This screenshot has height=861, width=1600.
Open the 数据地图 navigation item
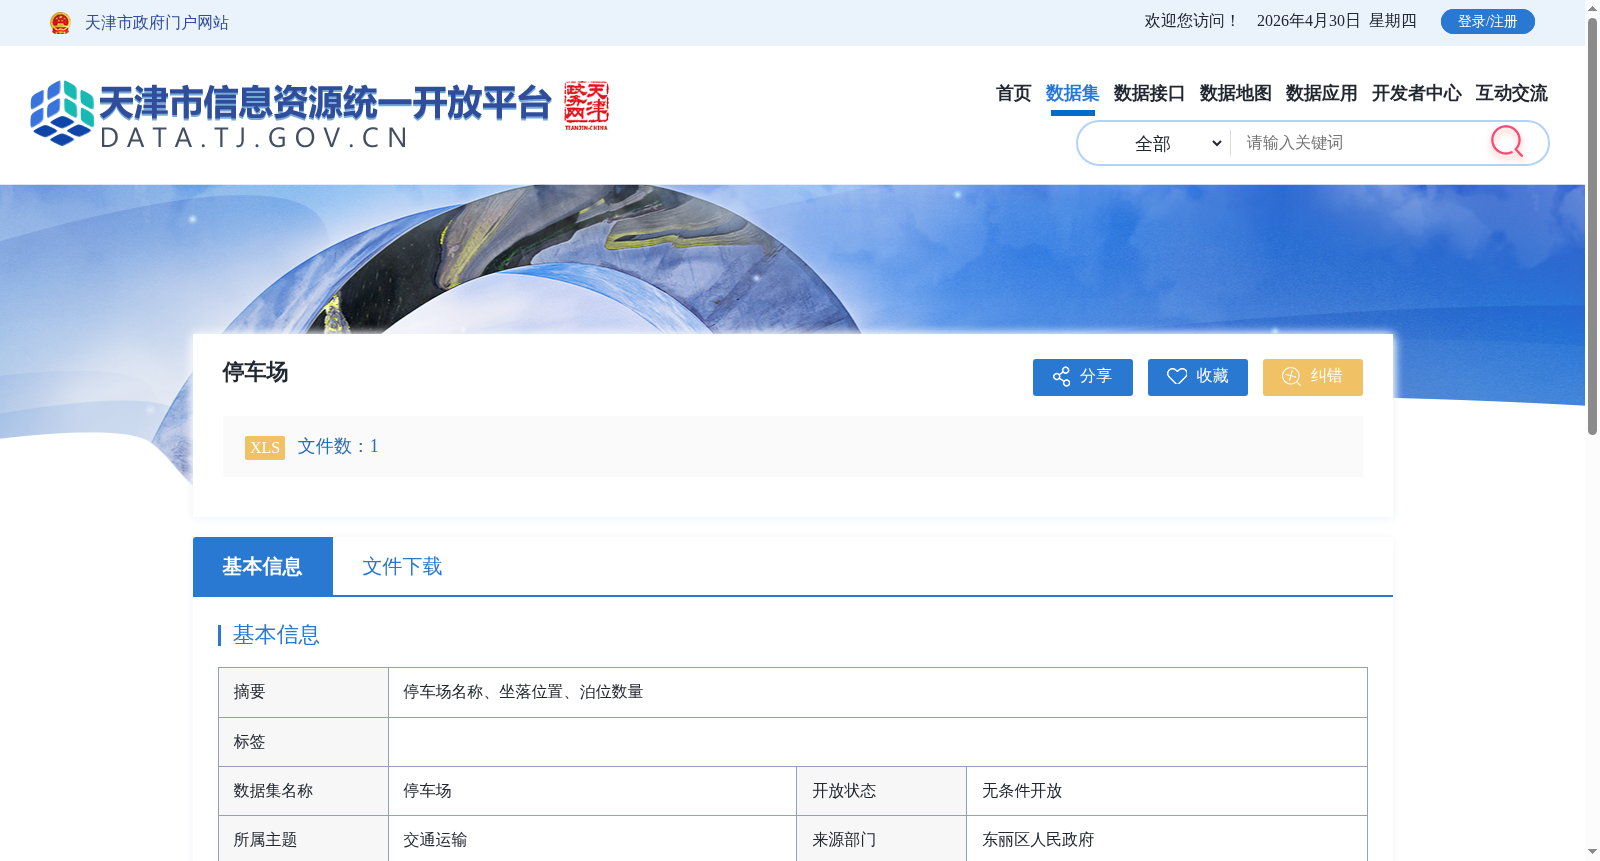[1235, 93]
